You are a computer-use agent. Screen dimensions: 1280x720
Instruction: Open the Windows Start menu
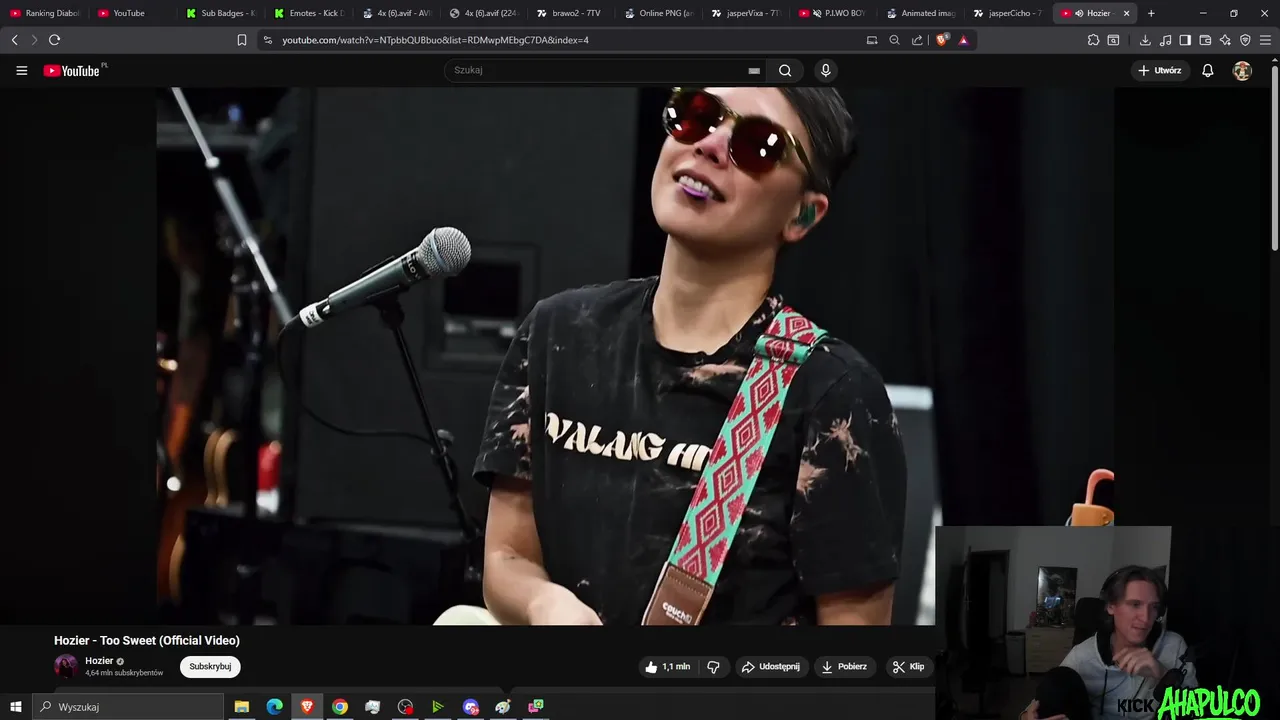[x=15, y=707]
